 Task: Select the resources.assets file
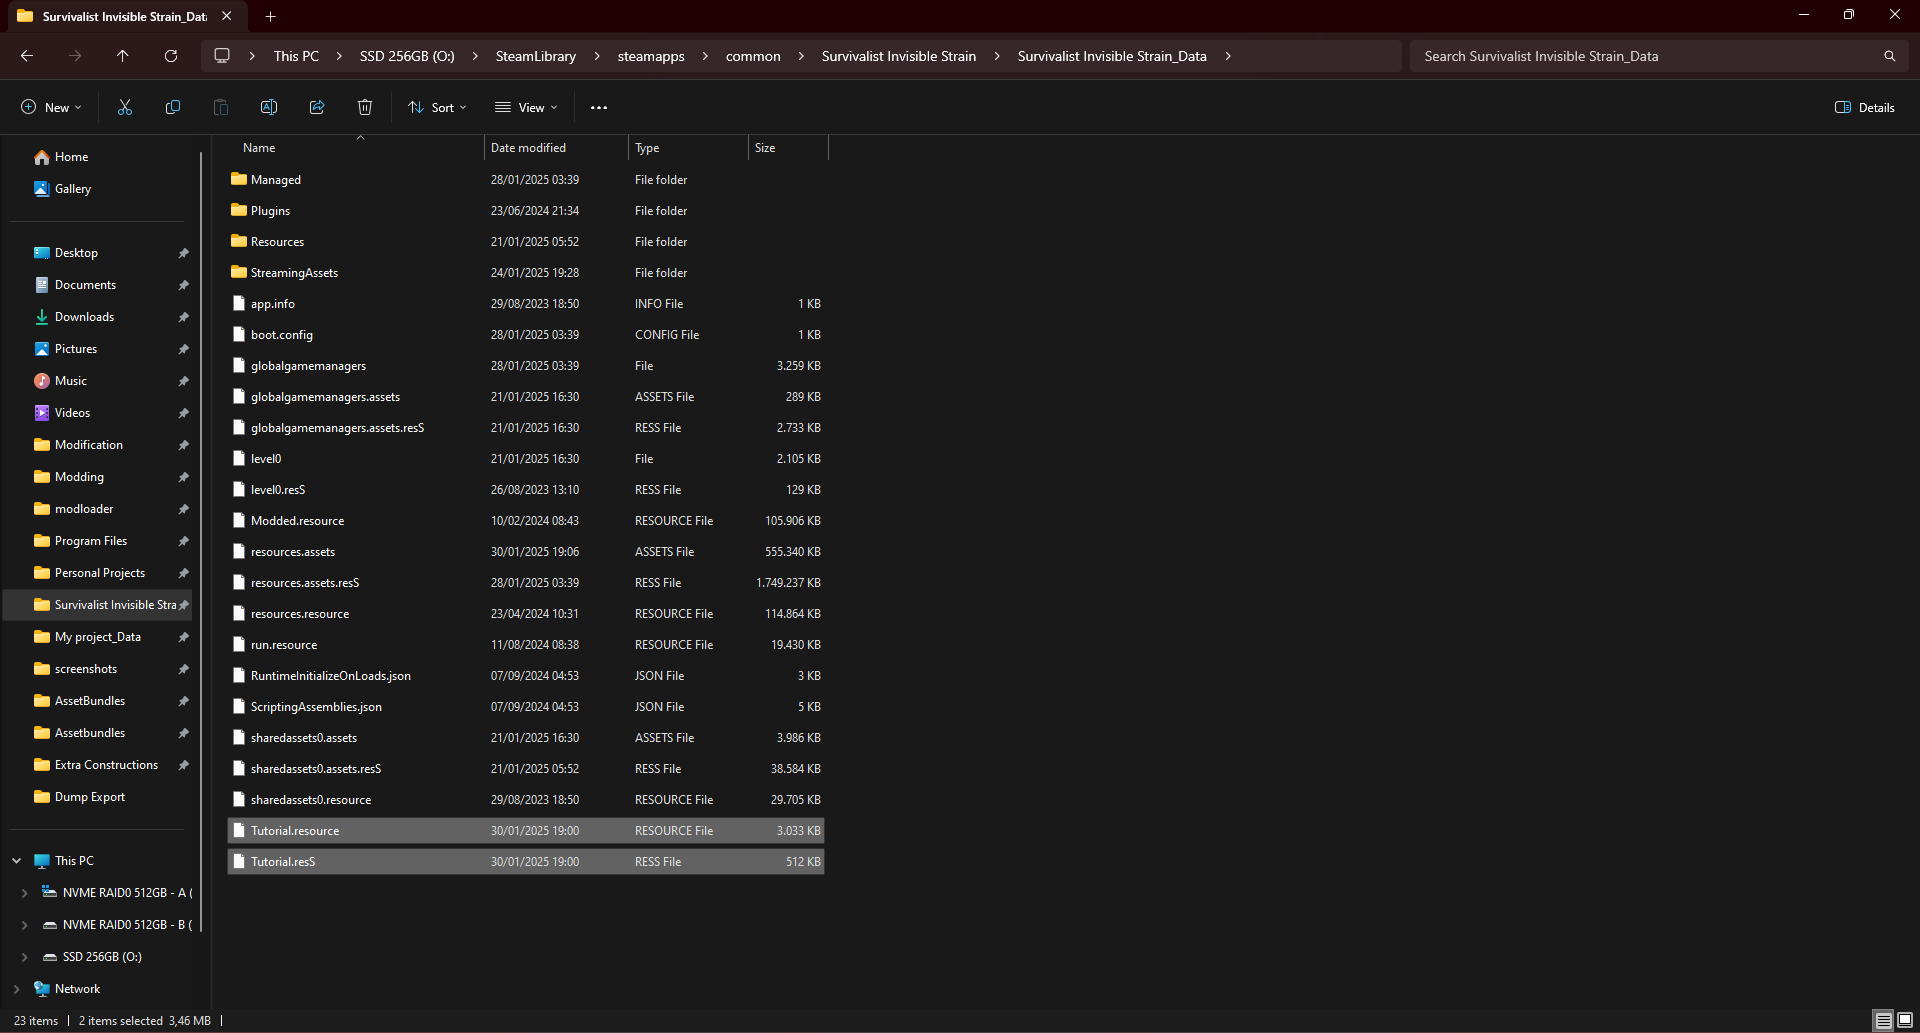click(526, 552)
